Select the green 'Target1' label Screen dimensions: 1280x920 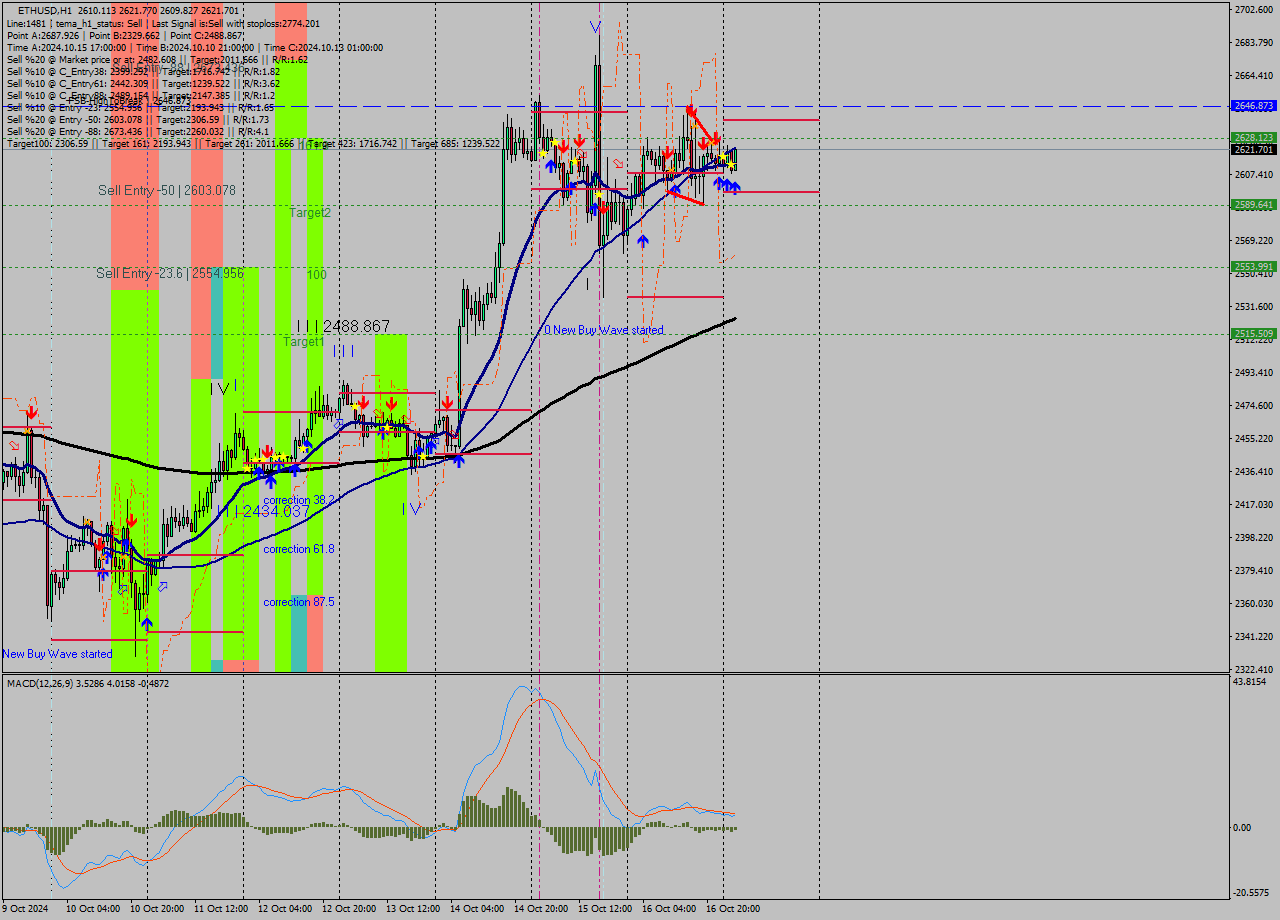(x=304, y=342)
